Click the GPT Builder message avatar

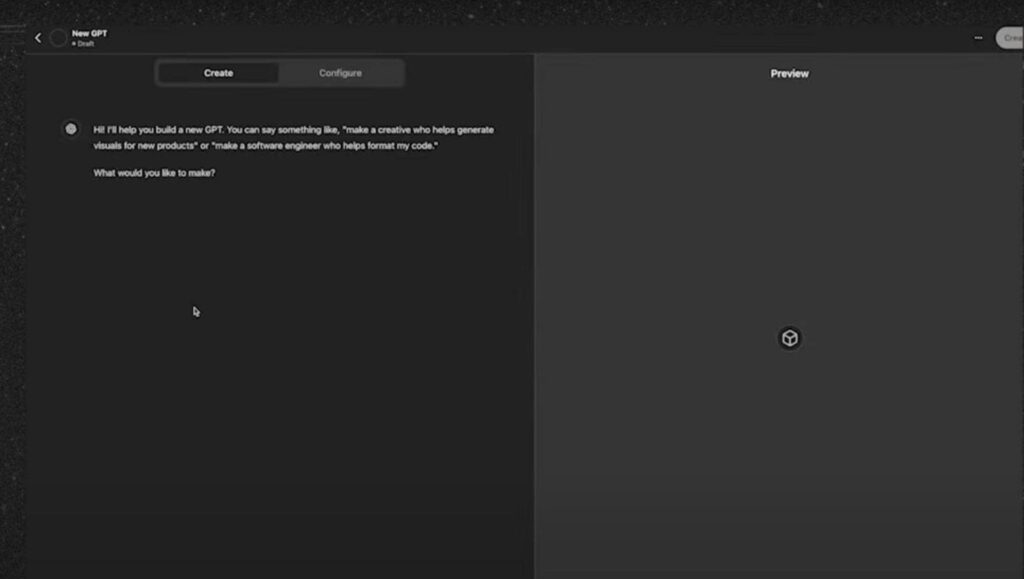[x=70, y=129]
